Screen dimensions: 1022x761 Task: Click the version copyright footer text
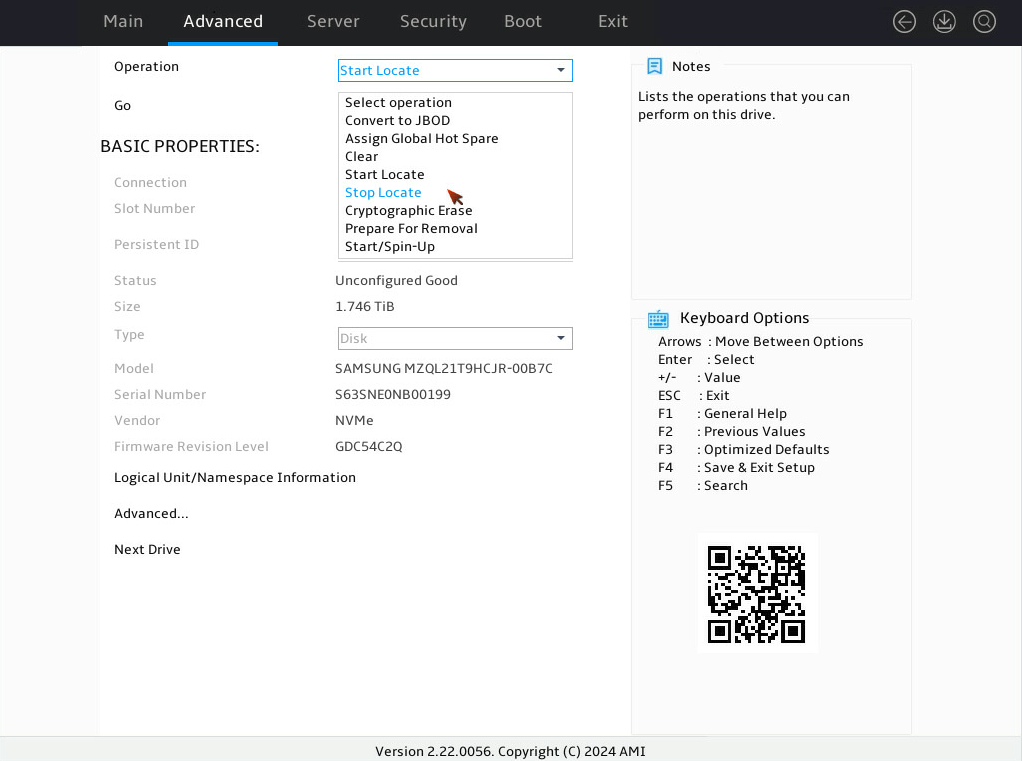coord(510,751)
